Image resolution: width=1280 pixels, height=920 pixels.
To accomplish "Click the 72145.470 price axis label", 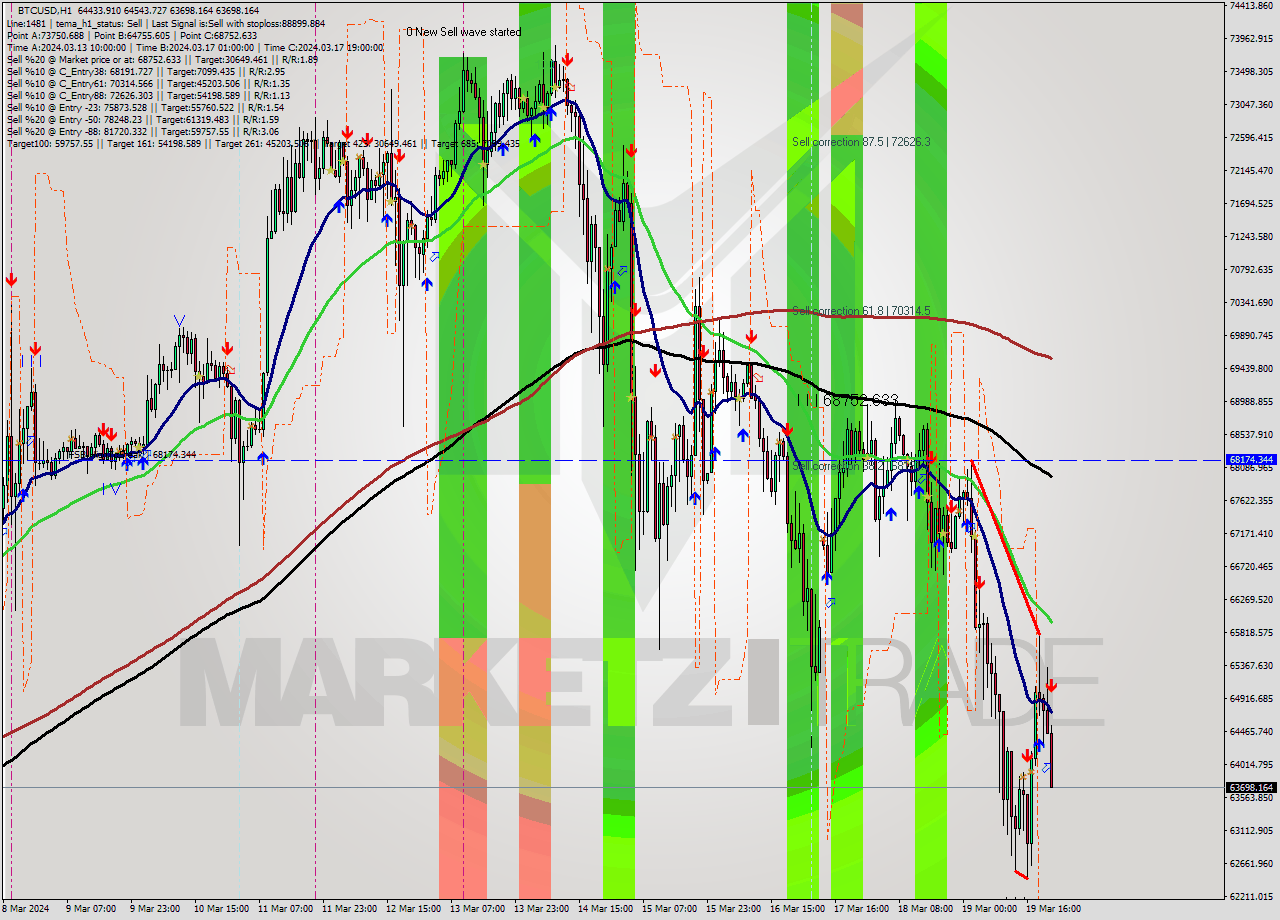I will click(1251, 170).
